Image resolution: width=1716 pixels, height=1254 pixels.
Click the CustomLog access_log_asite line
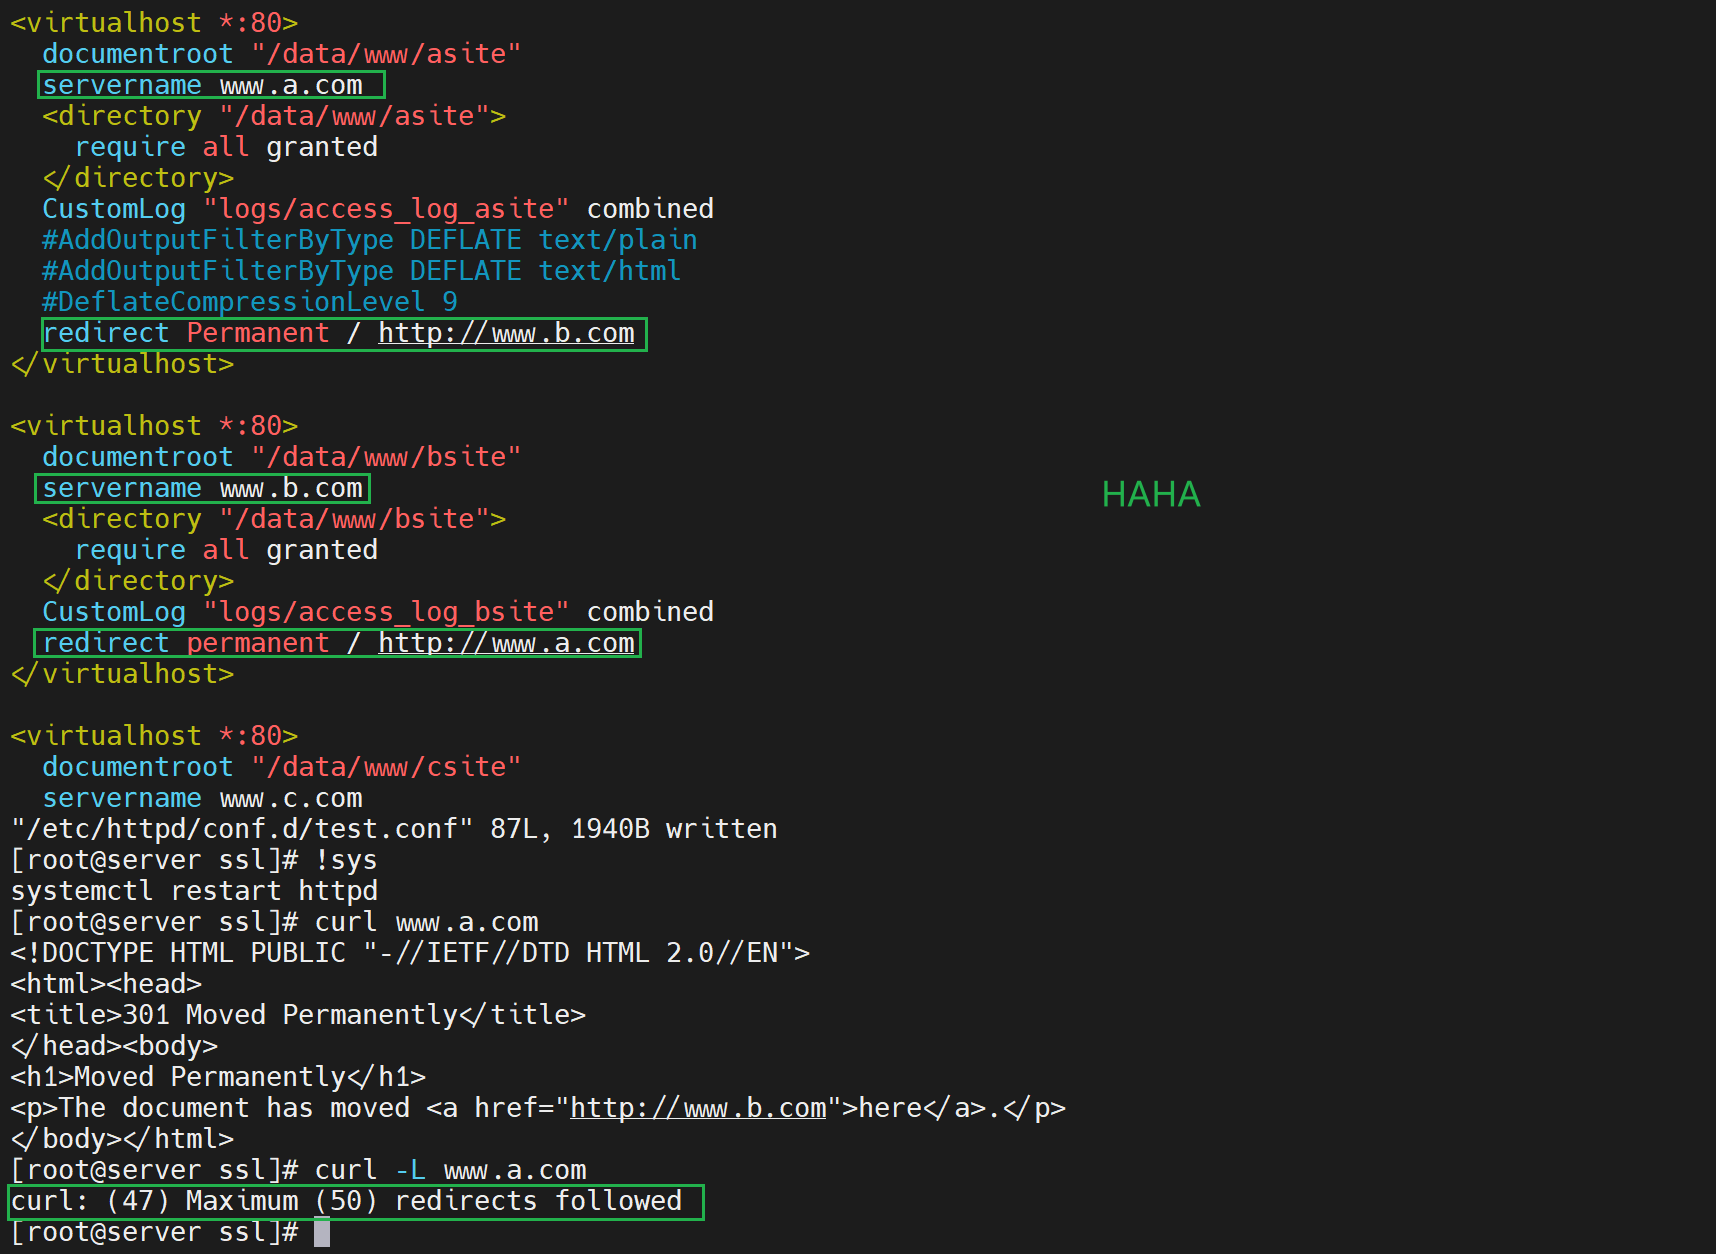point(377,209)
